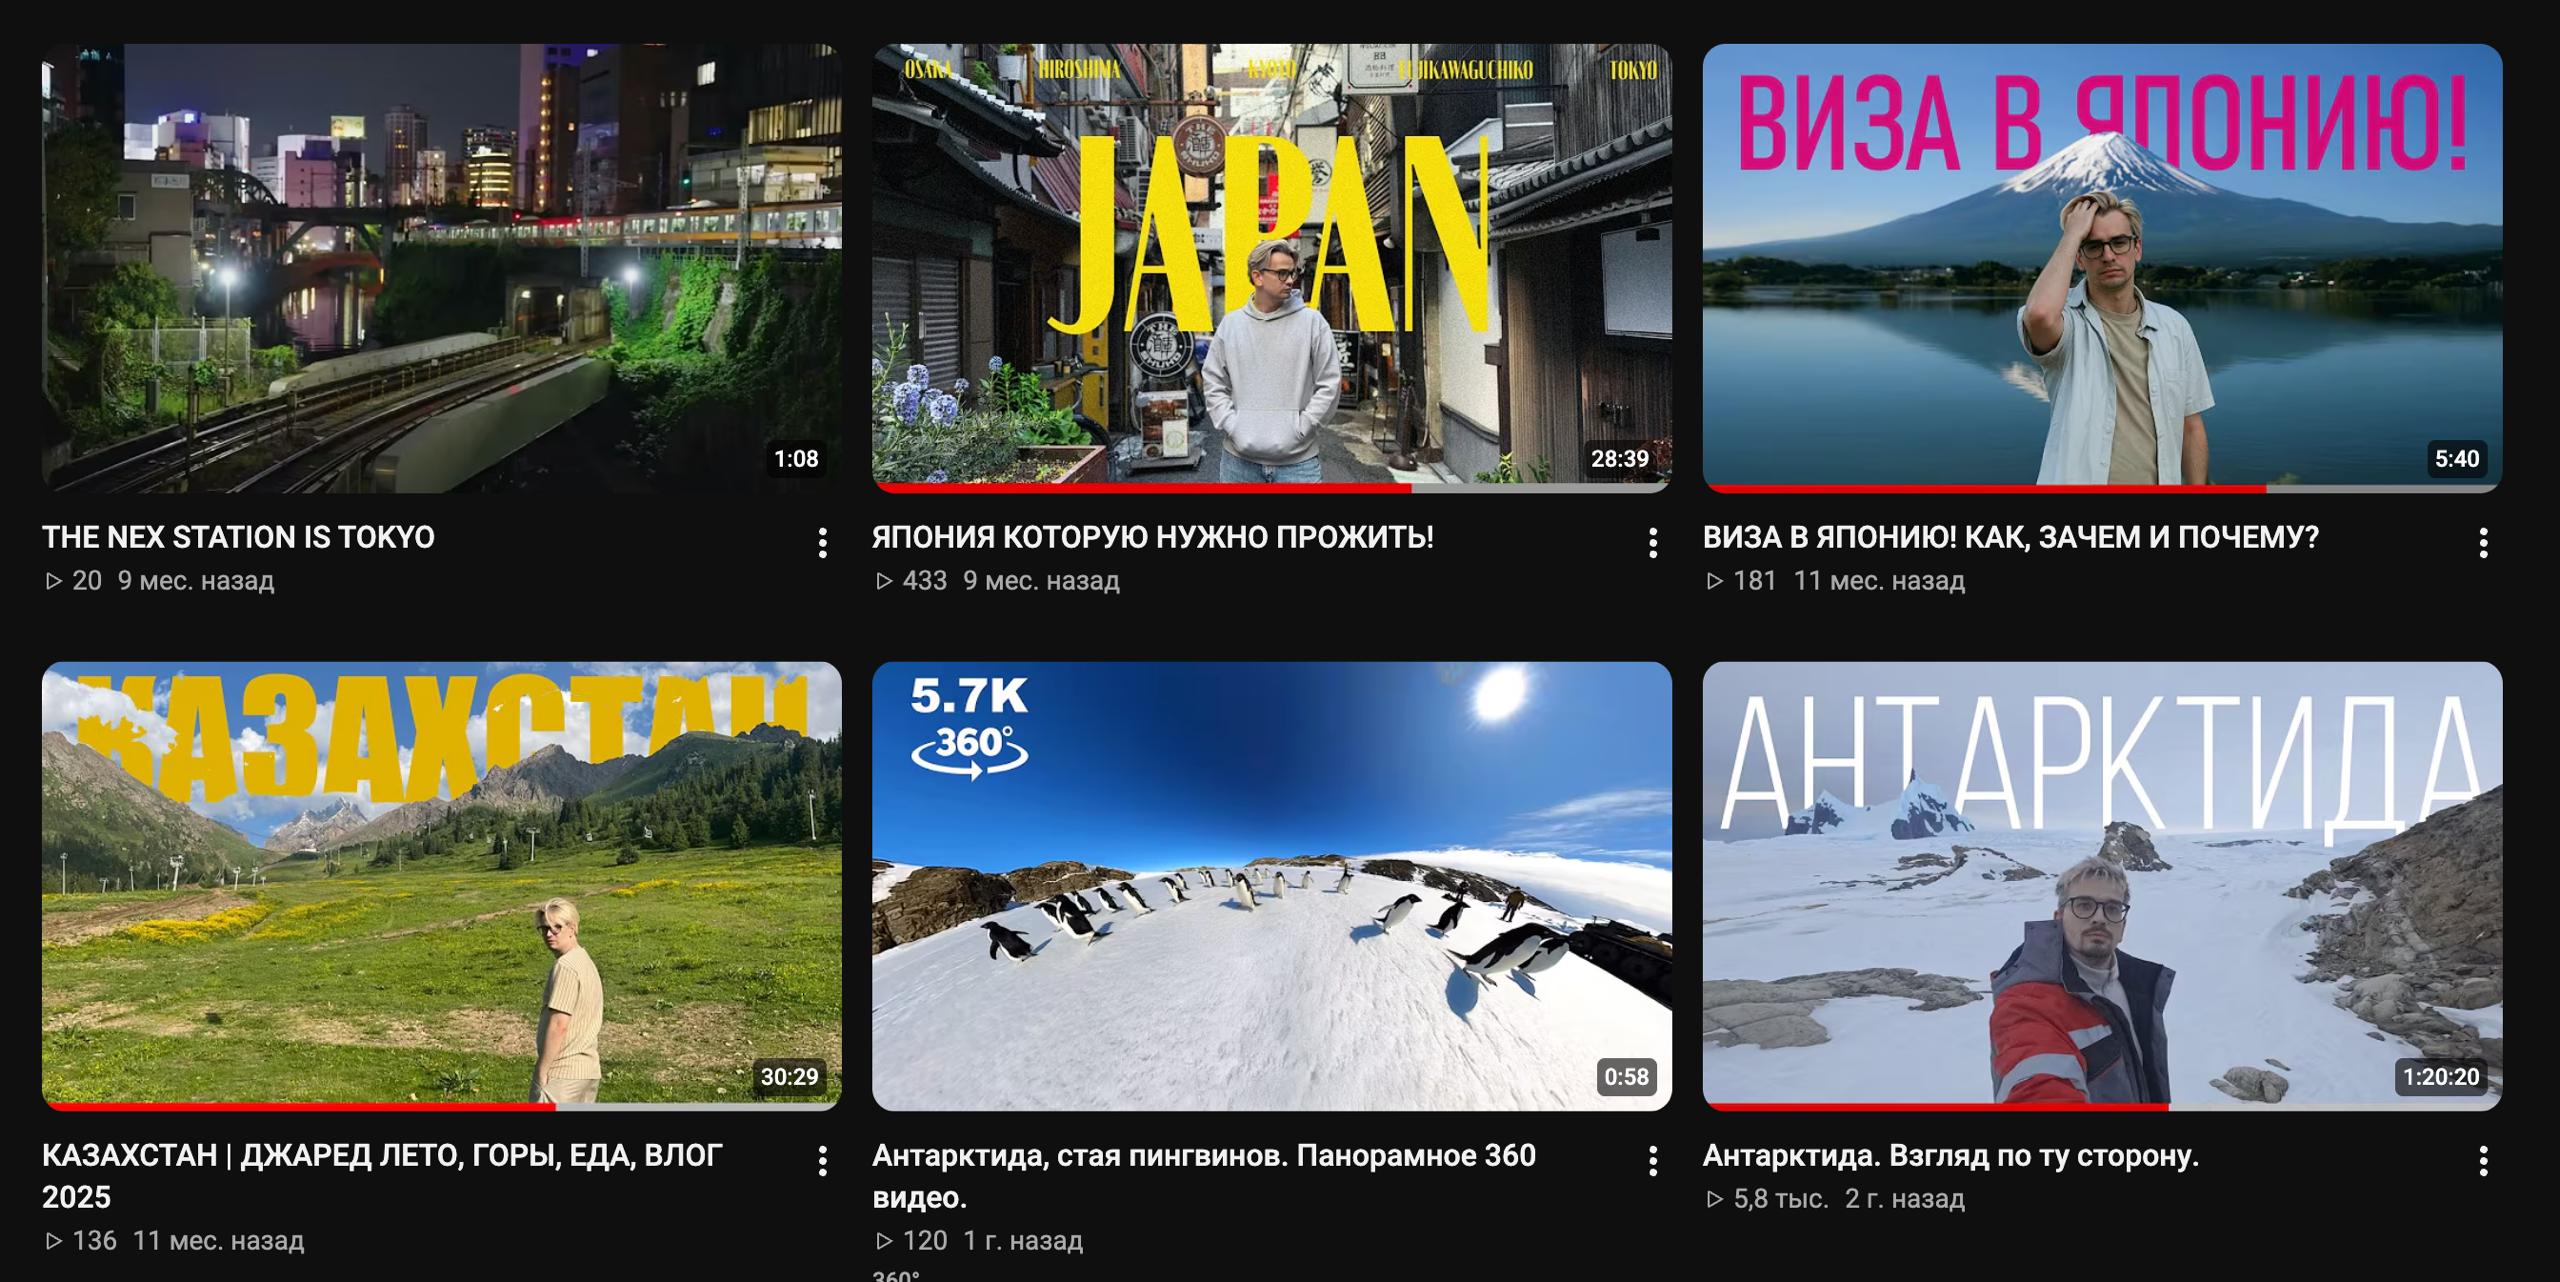Click the 30:29 duration badge
This screenshot has height=1282, width=2560.
click(x=789, y=1077)
